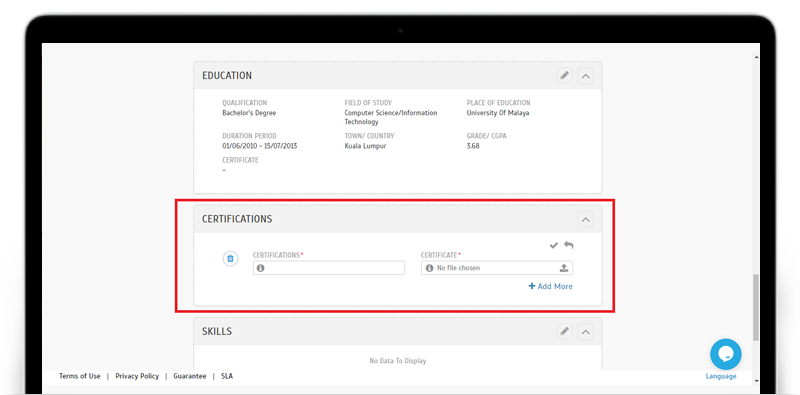This screenshot has height=395, width=800.
Task: Open Terms of Use link
Action: [x=80, y=376]
